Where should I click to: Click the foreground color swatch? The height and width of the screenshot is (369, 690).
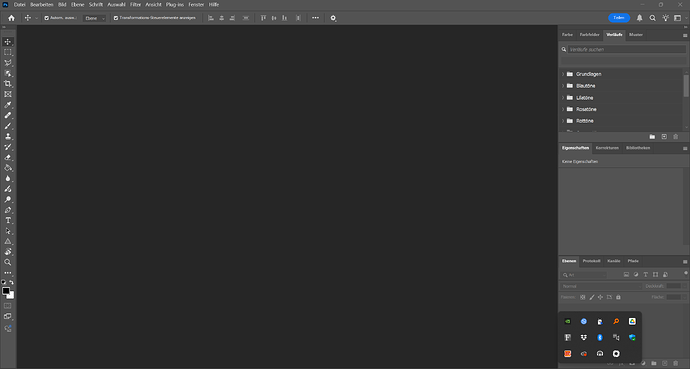(6, 291)
